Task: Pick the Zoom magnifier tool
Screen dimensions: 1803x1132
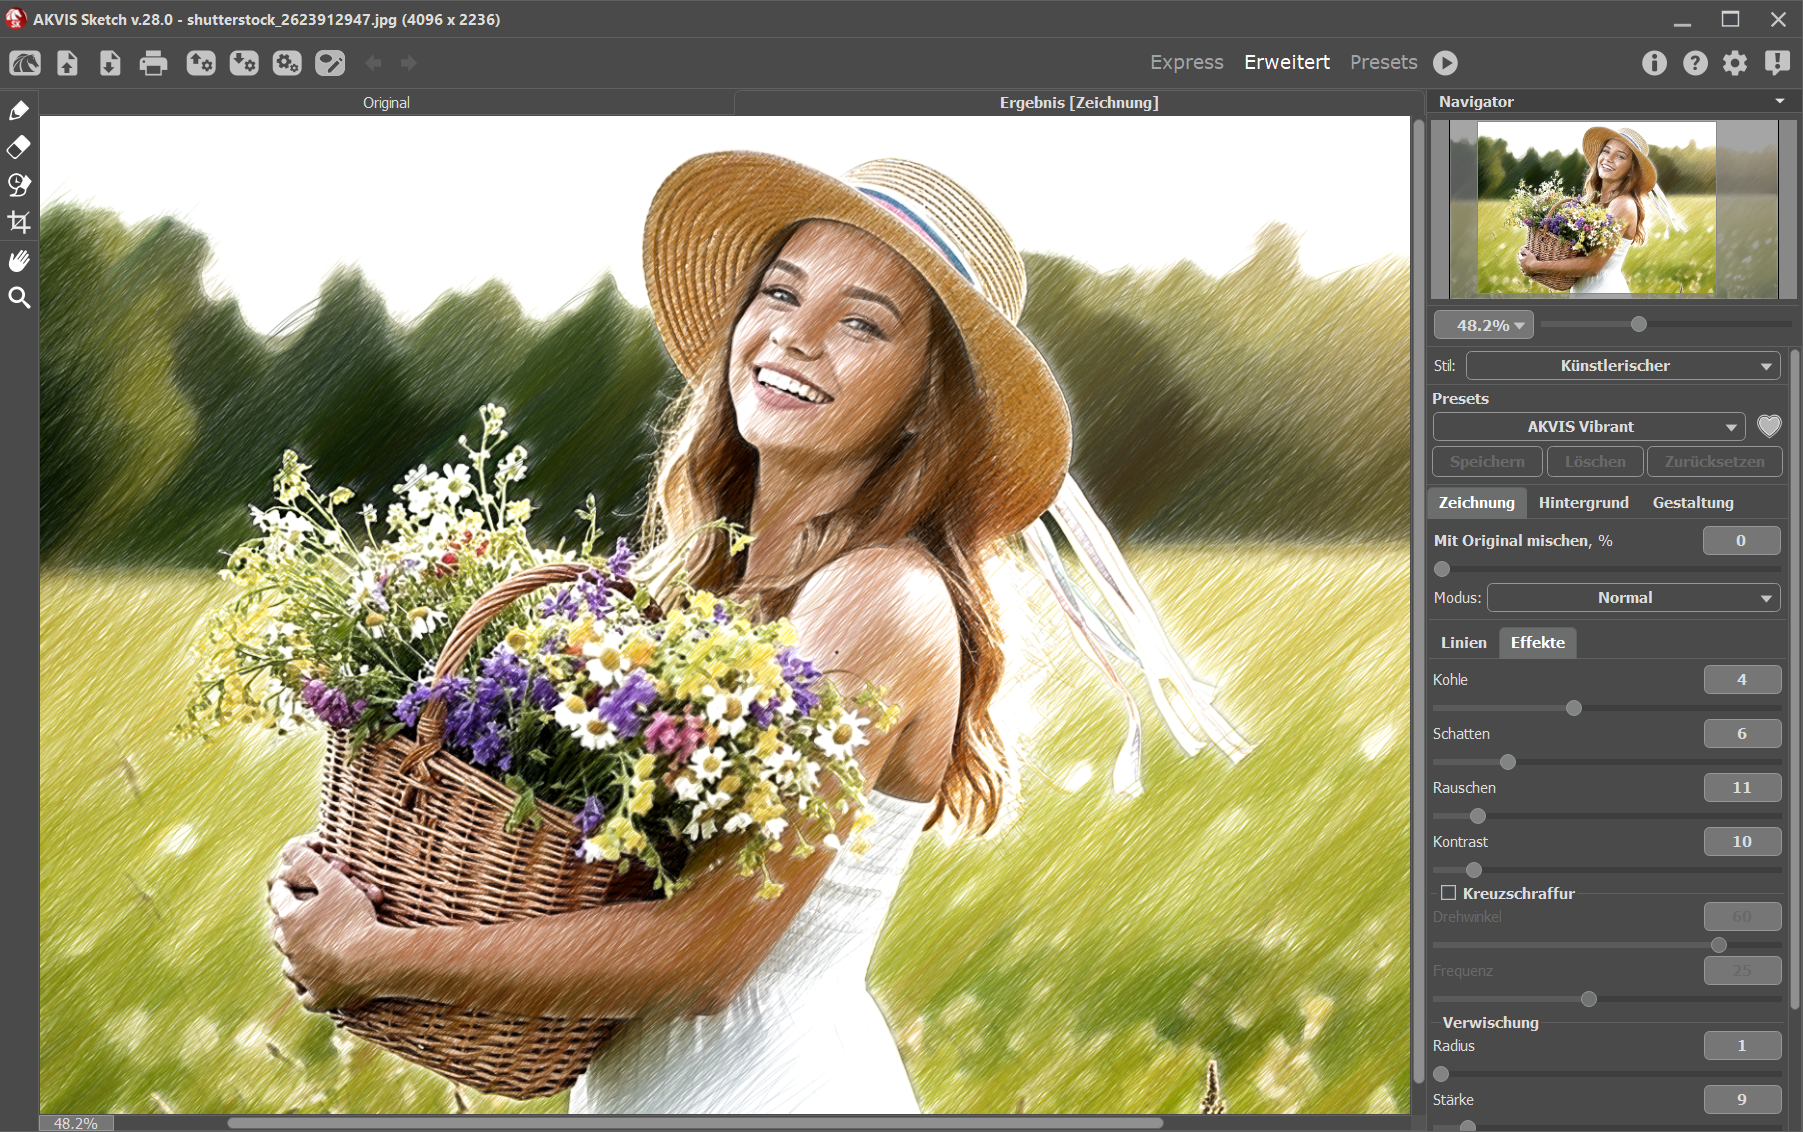Action: coord(19,298)
